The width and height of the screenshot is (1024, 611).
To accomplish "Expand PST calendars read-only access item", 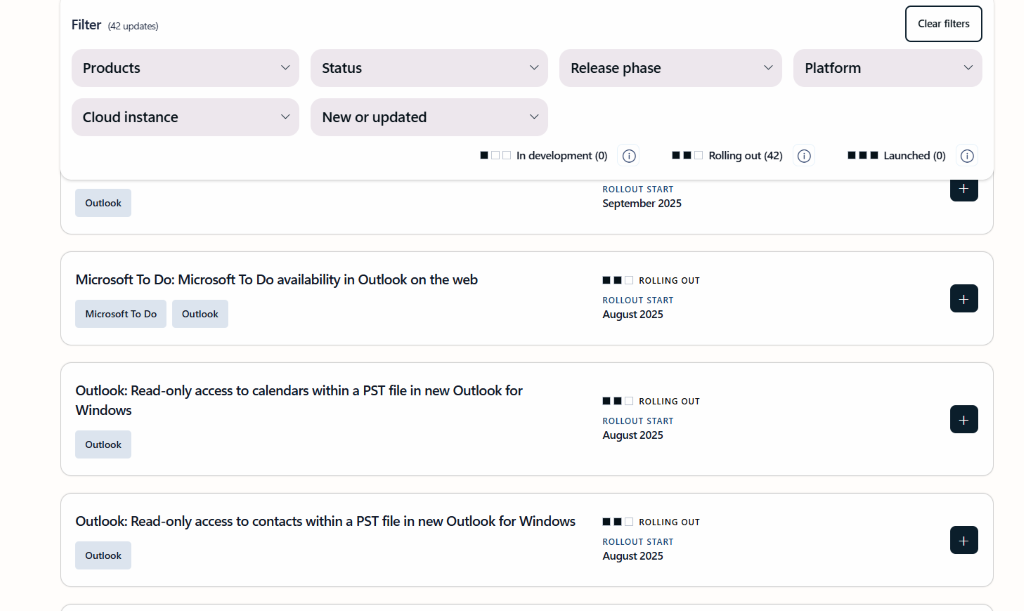I will pos(963,419).
